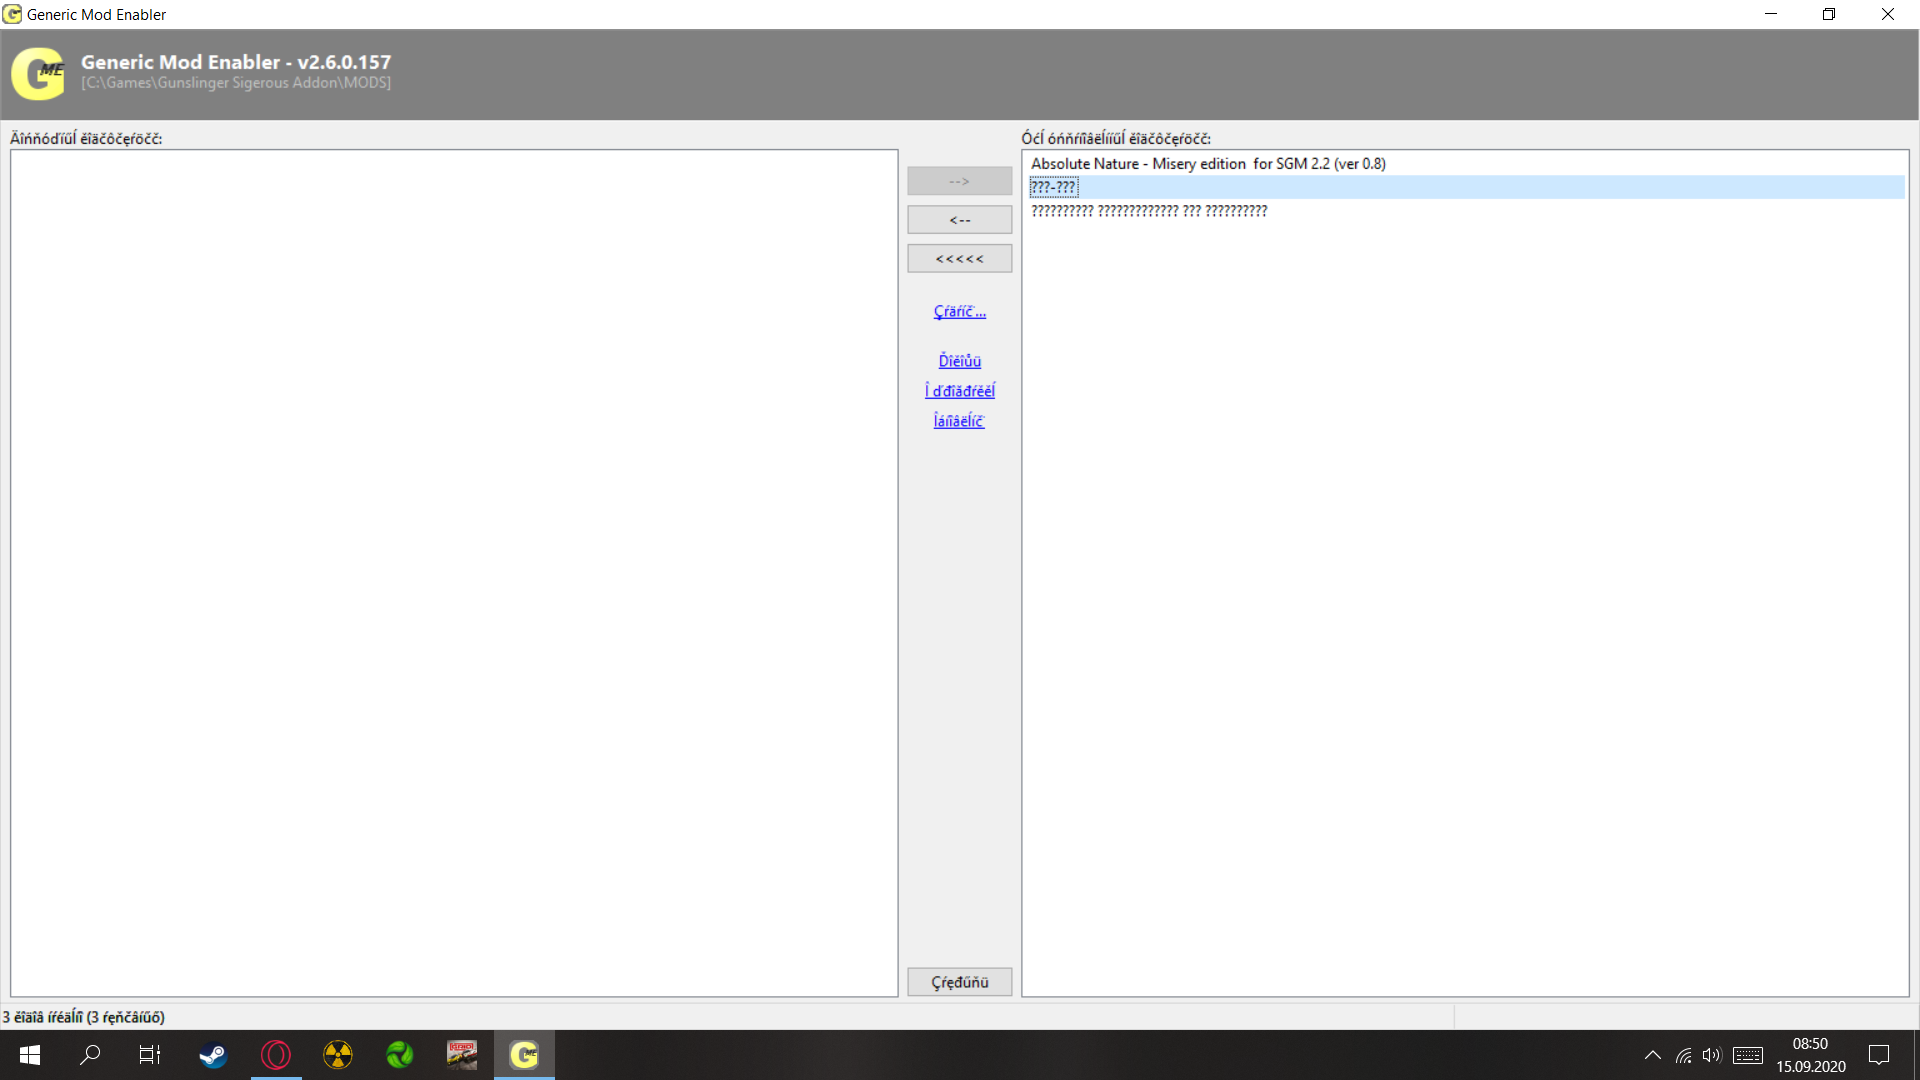Click the green swirl taskbar icon
Screen dimensions: 1920x1080
[400, 1055]
